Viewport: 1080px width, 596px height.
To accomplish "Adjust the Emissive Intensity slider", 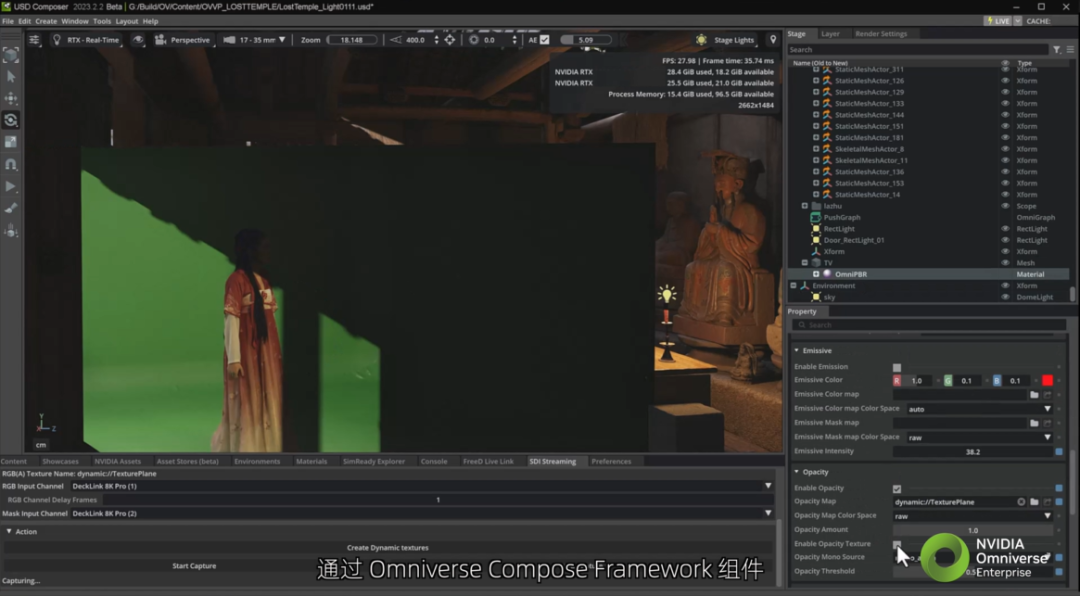I will [x=973, y=452].
